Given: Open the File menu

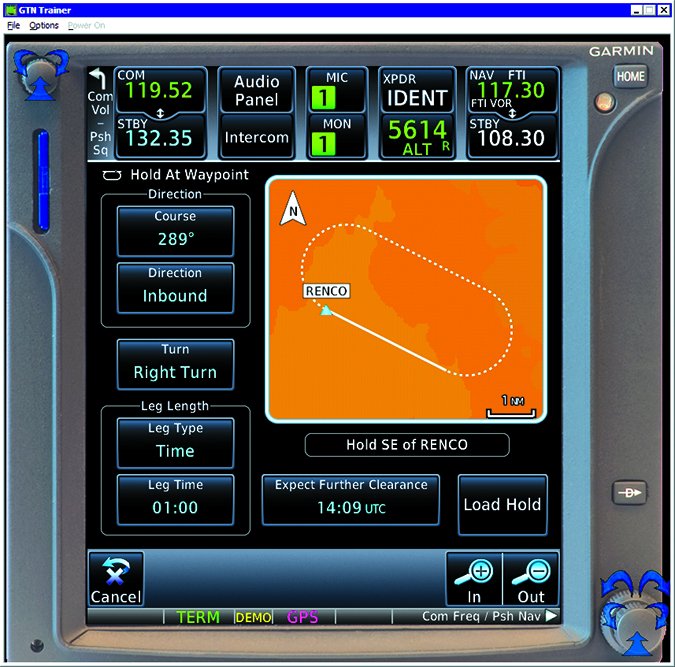Looking at the screenshot, I should coord(13,25).
